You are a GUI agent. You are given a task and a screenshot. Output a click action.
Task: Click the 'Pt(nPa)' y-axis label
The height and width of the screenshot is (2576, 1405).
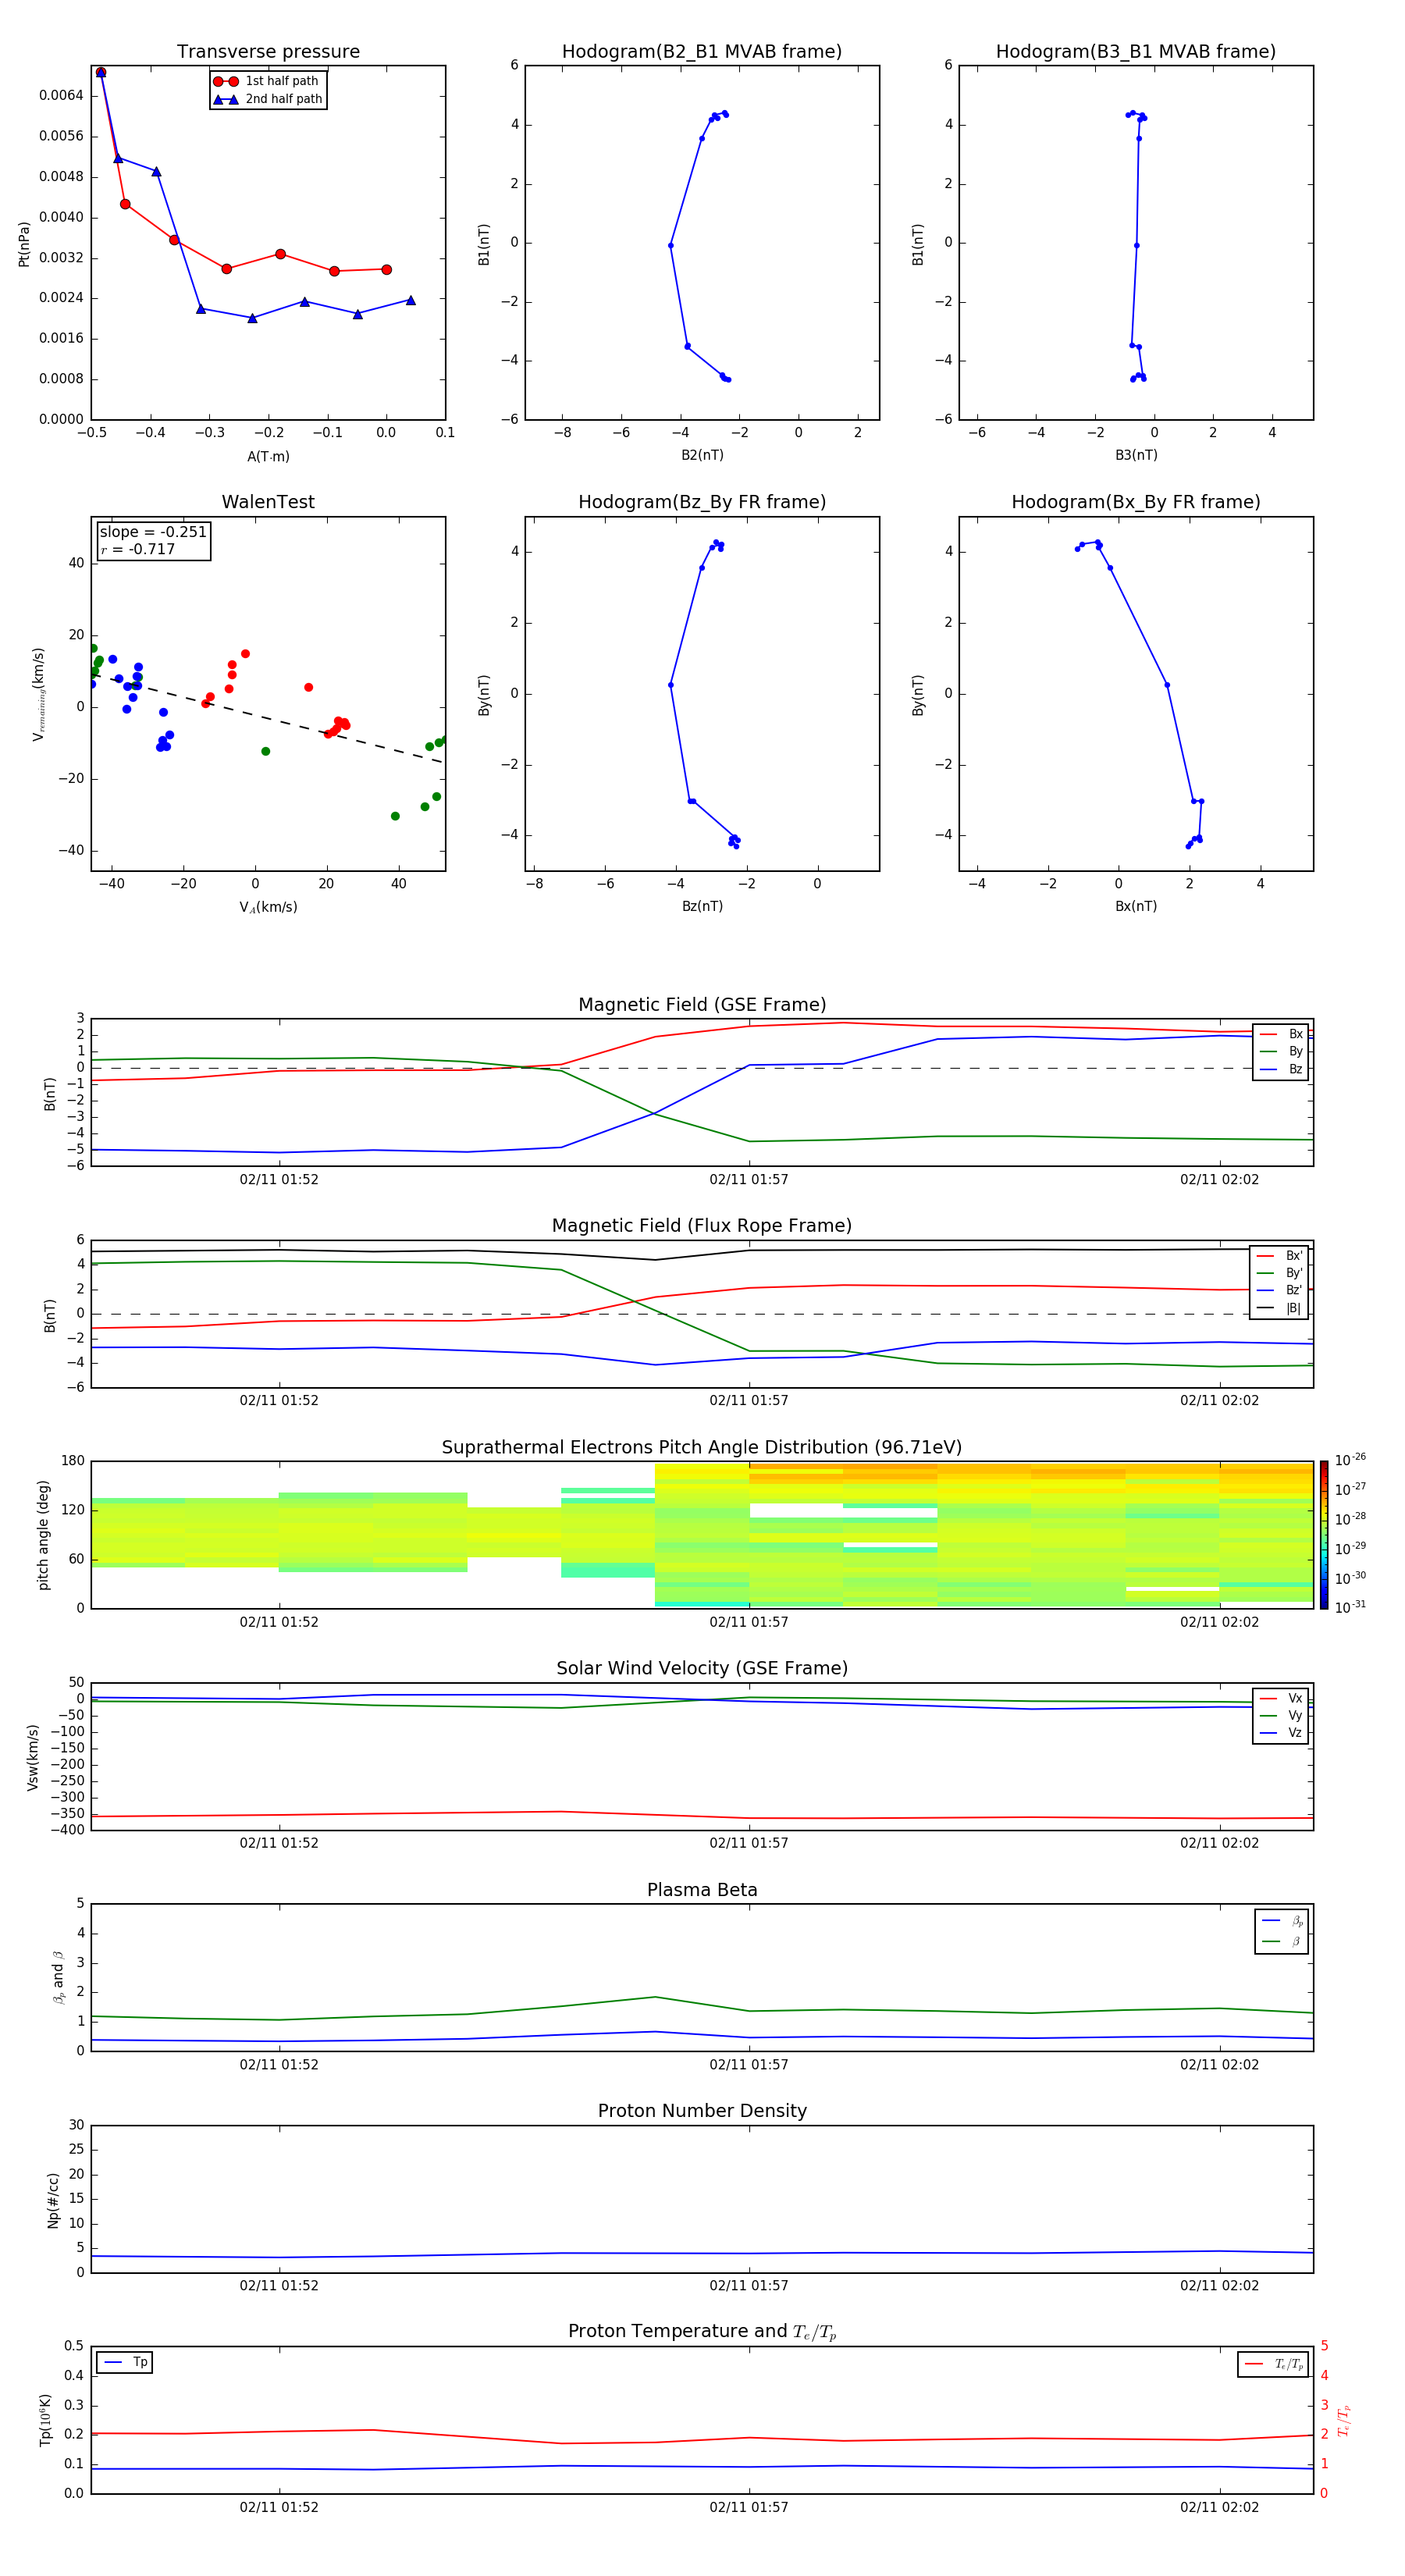24,243
